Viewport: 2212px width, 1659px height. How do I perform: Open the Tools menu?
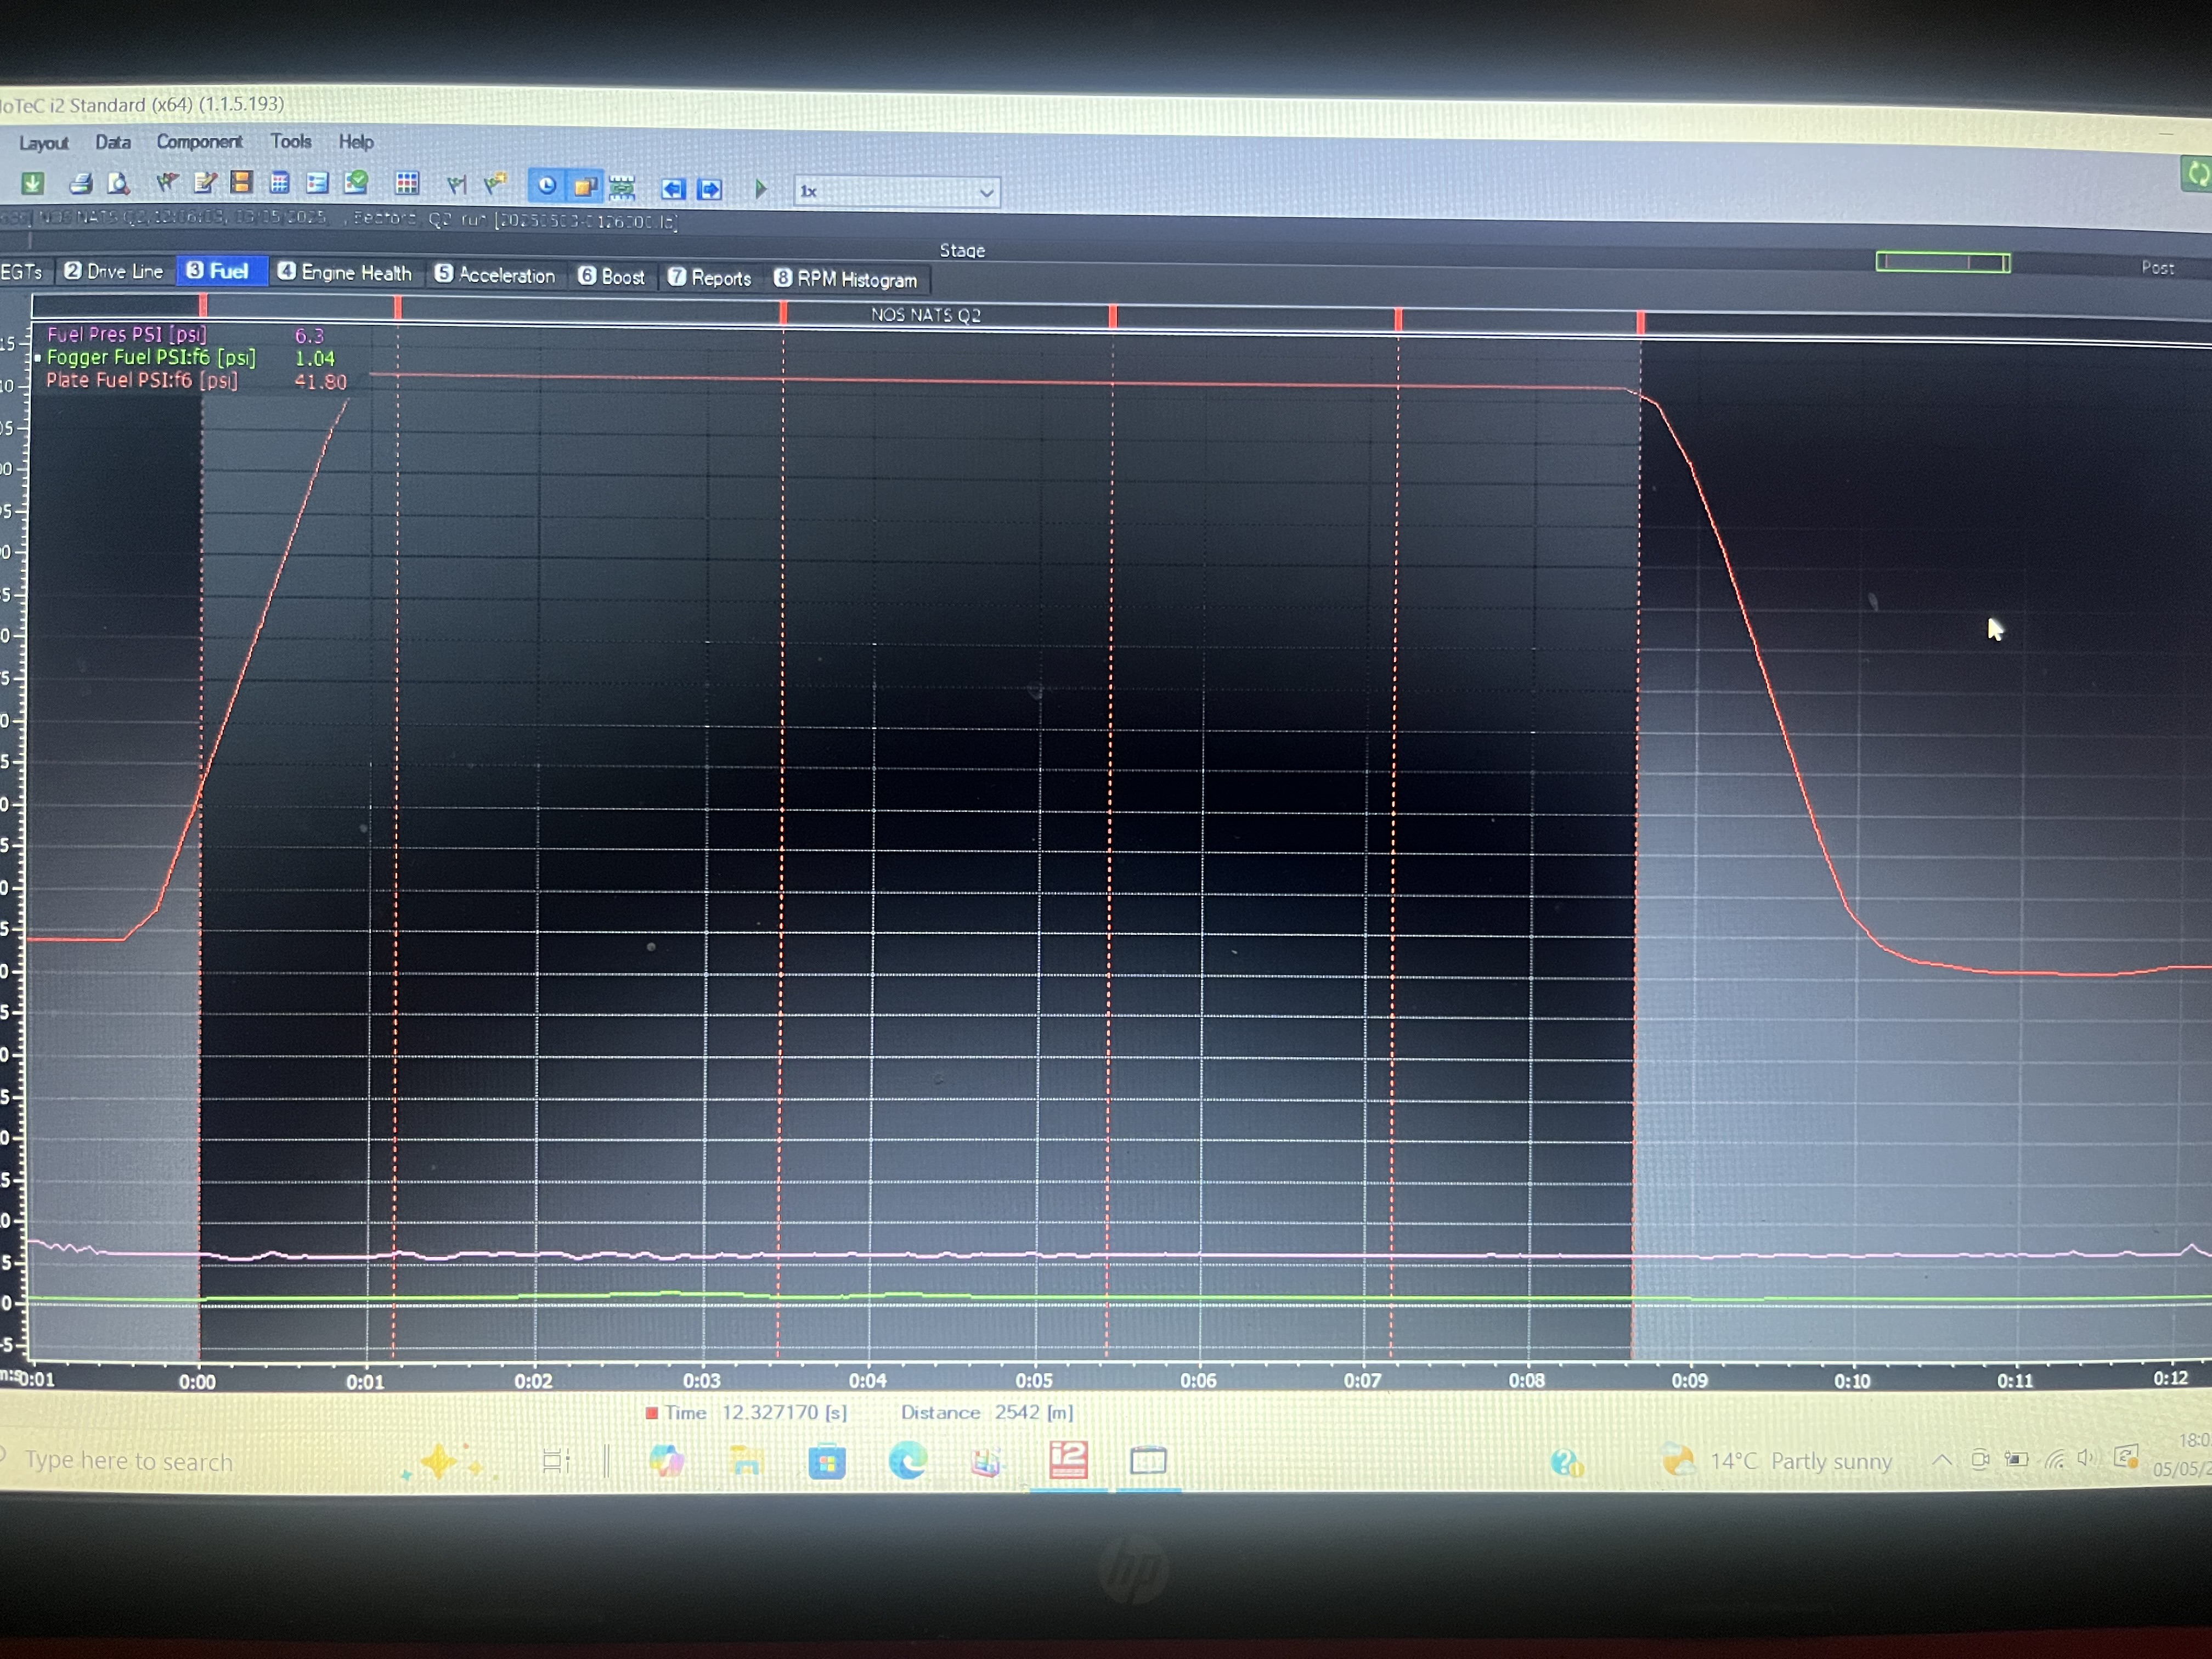291,141
